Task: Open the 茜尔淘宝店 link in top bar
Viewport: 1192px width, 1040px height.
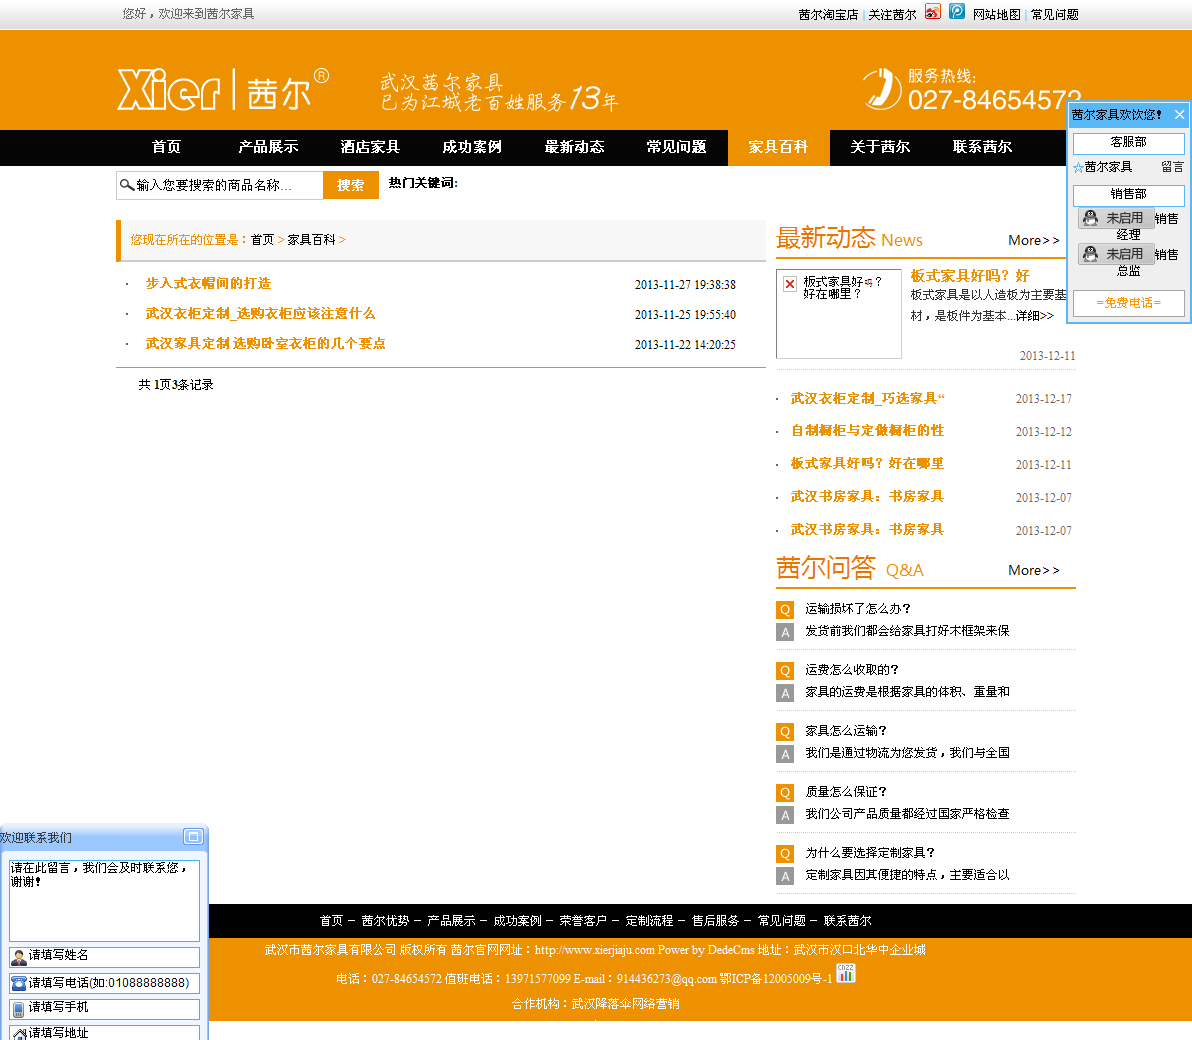Action: click(x=828, y=15)
